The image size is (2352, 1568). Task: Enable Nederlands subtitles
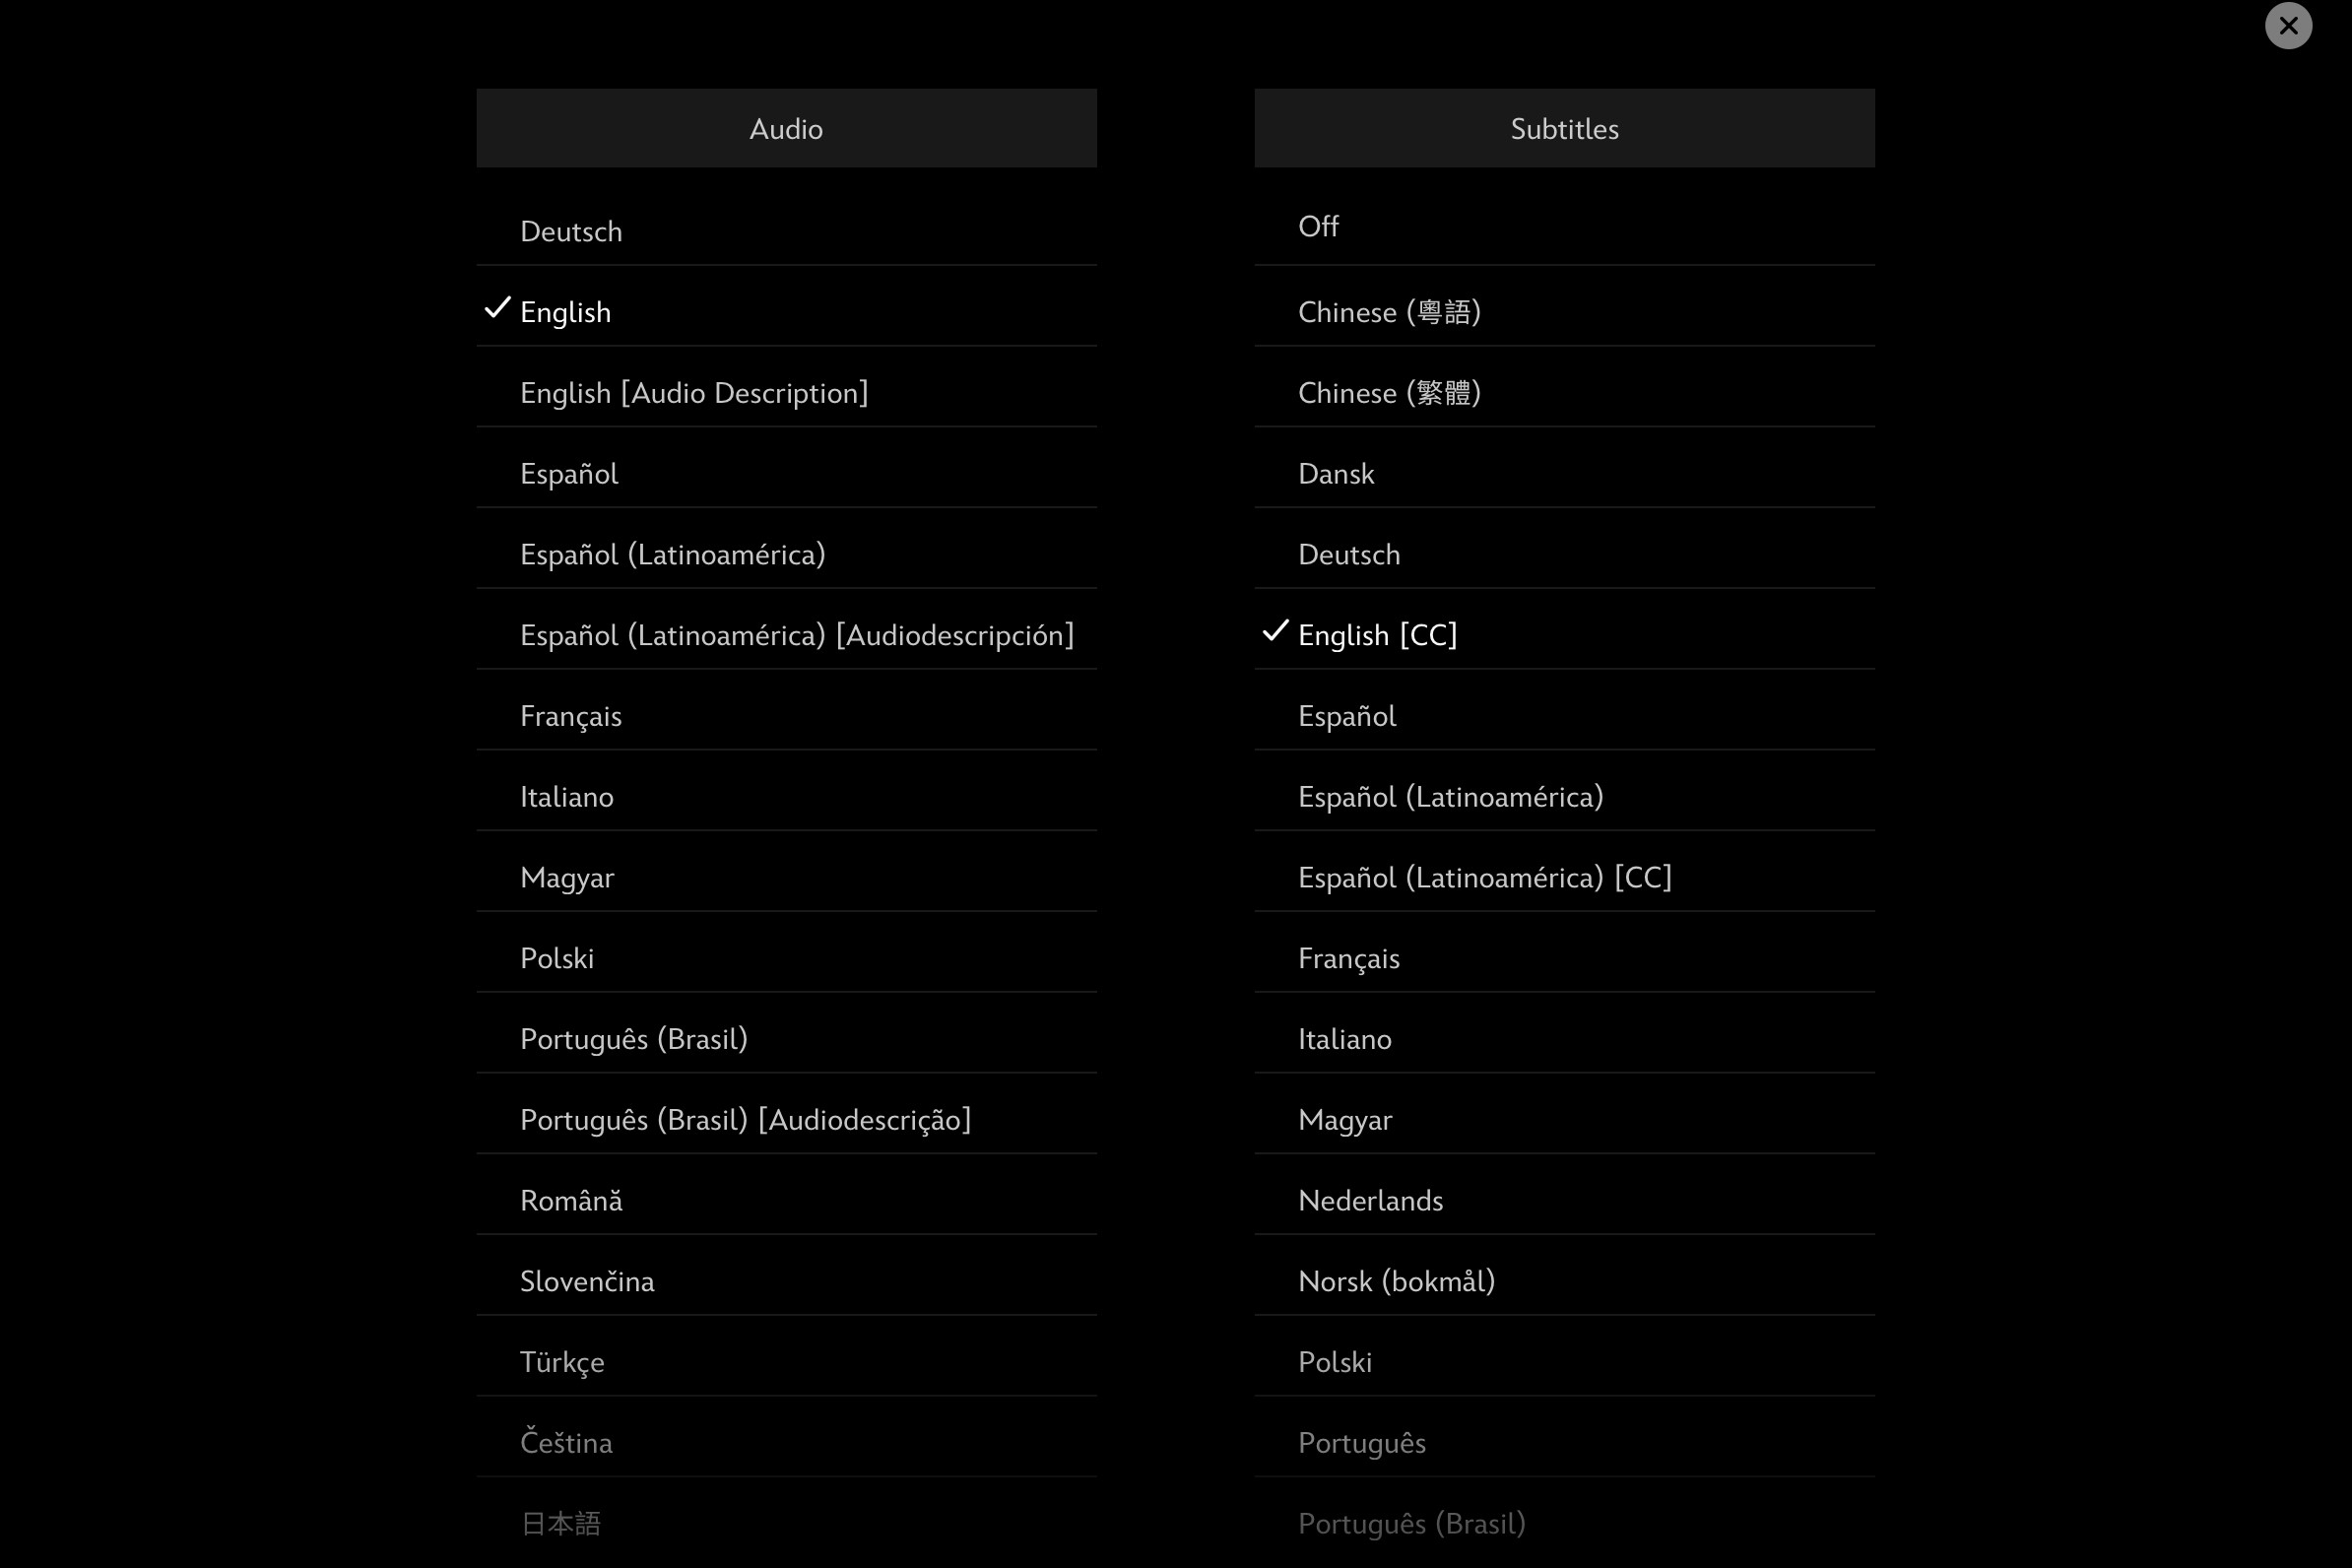(1370, 1201)
